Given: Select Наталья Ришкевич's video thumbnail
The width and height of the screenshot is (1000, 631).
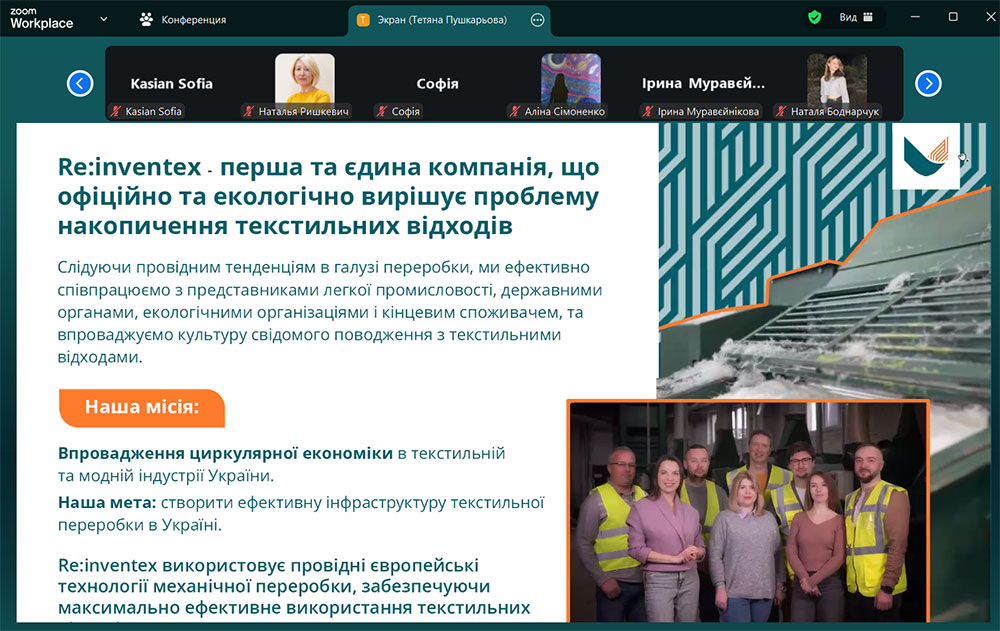Looking at the screenshot, I should [304, 78].
